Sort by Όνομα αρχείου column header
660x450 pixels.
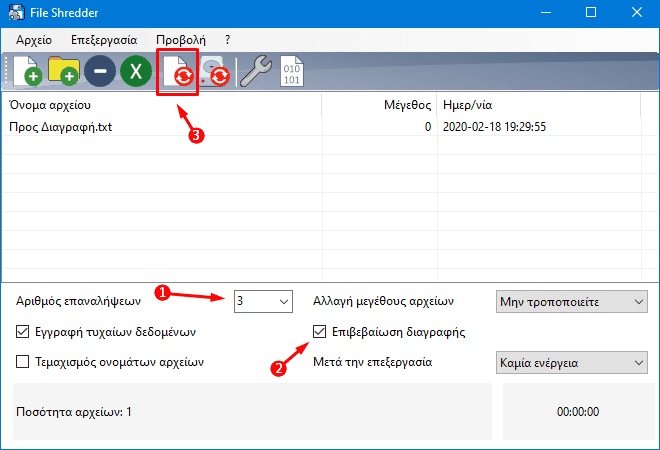click(x=162, y=105)
